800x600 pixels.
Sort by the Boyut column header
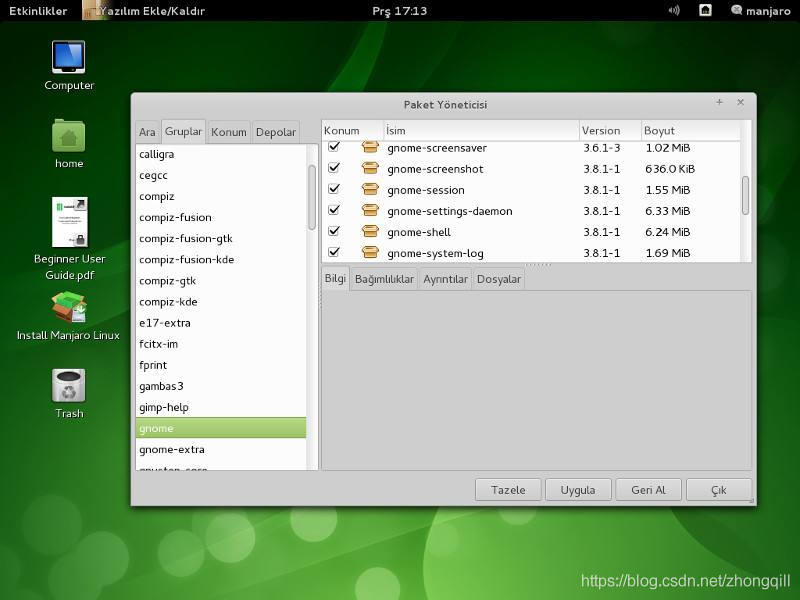pos(691,131)
